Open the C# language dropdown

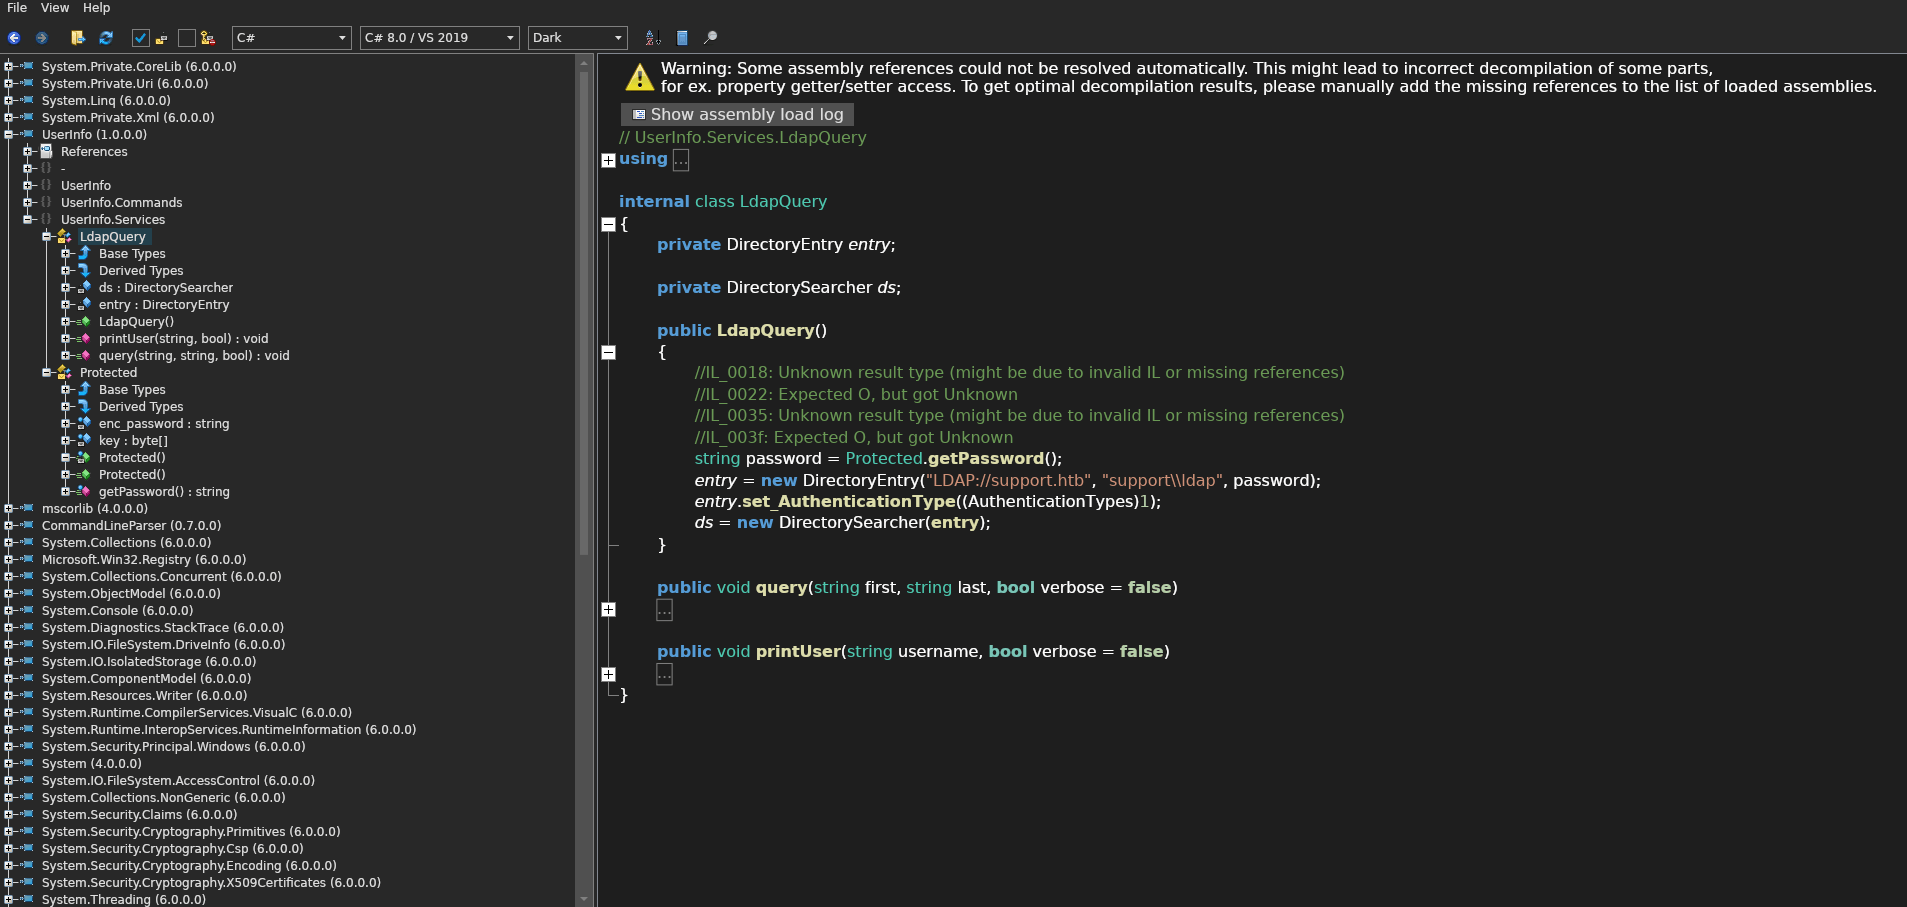[x=291, y=38]
